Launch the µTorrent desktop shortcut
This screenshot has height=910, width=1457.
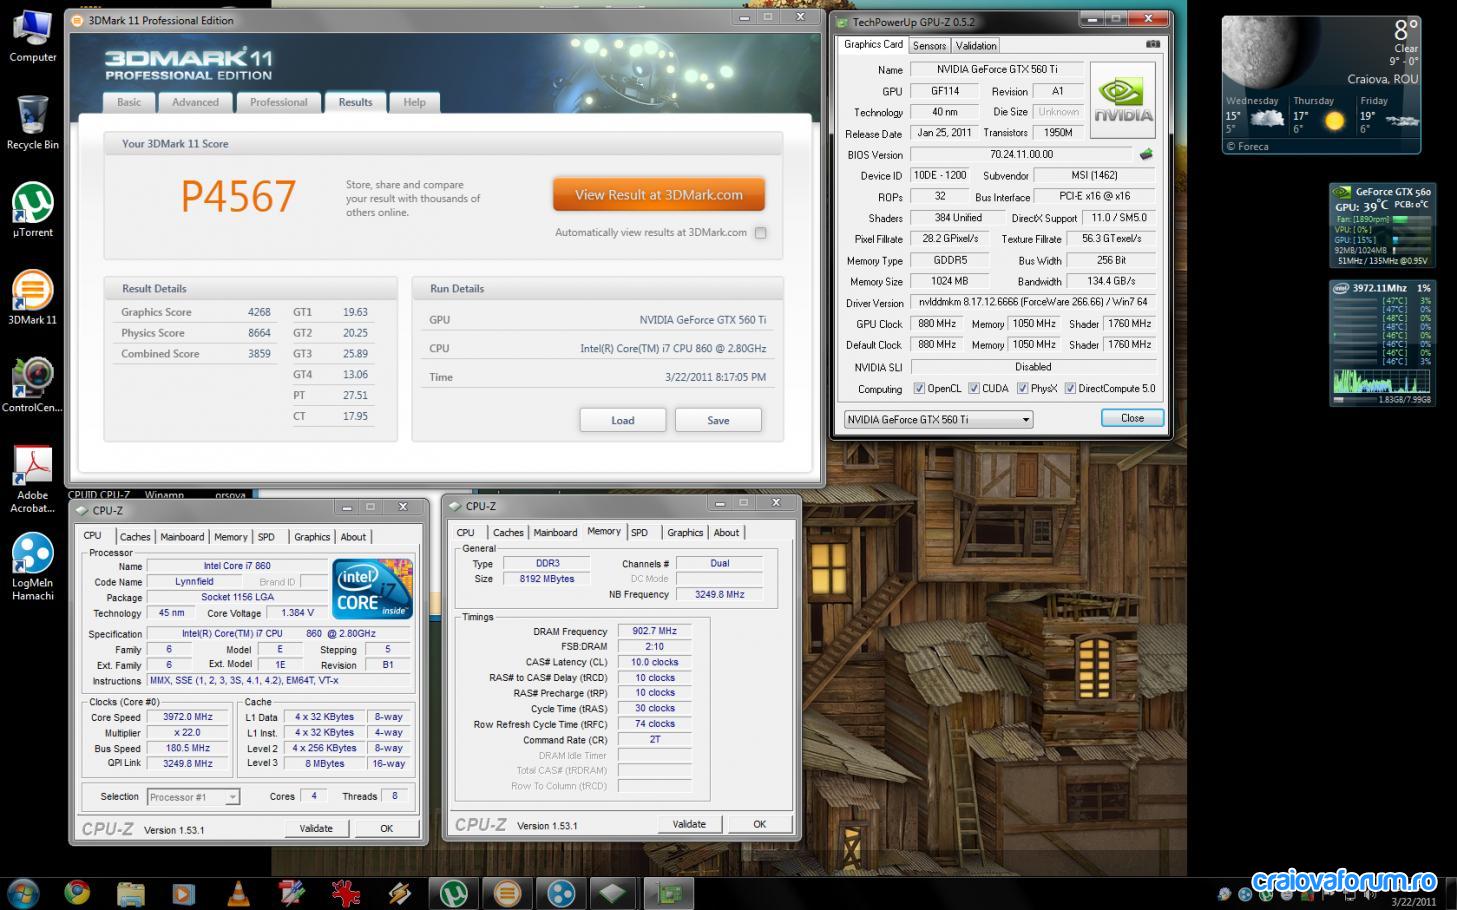coord(32,211)
